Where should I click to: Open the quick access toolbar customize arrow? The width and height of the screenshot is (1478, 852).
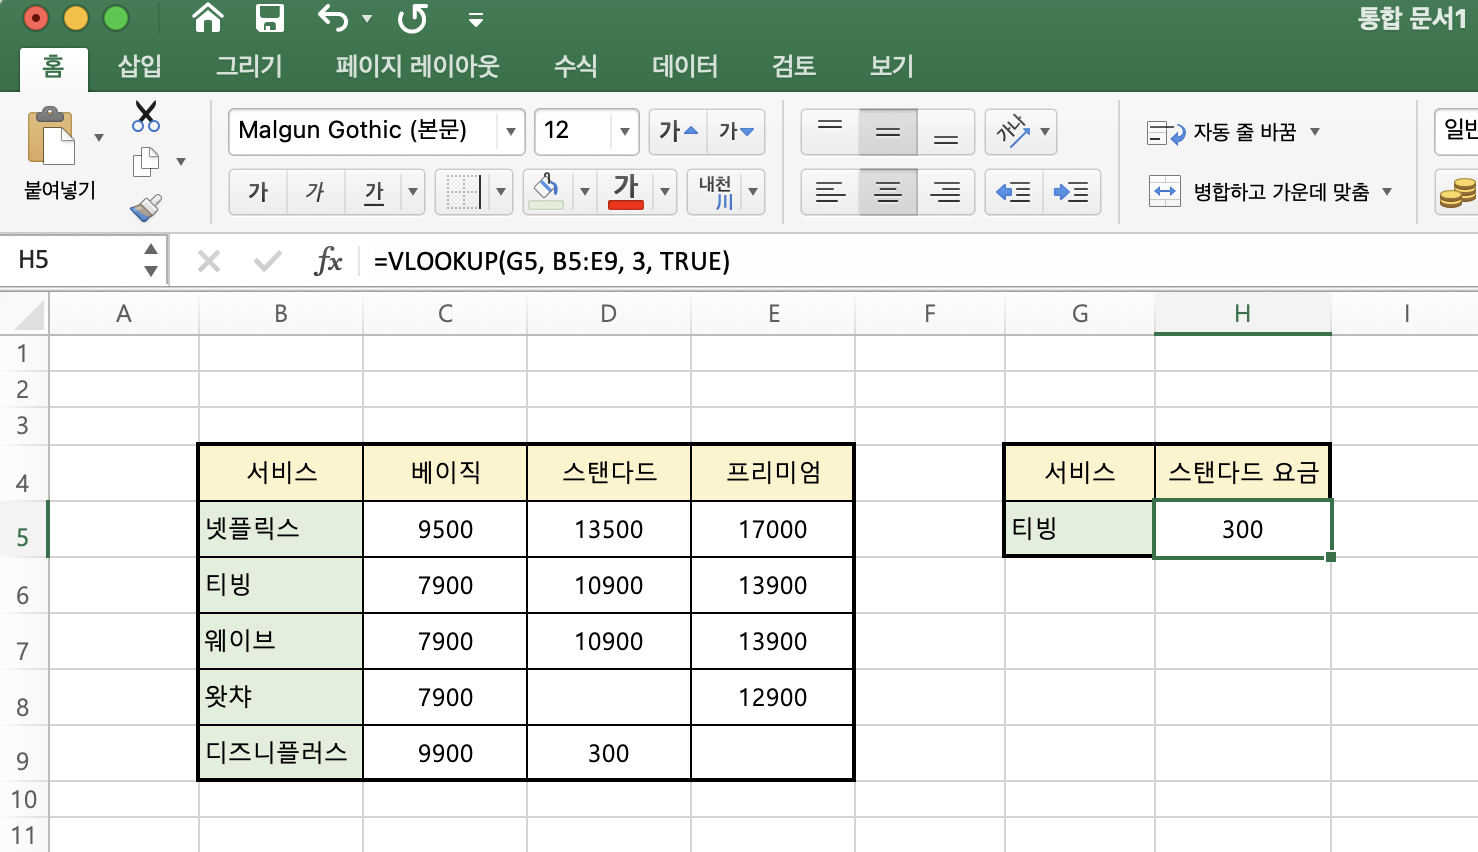[x=476, y=20]
